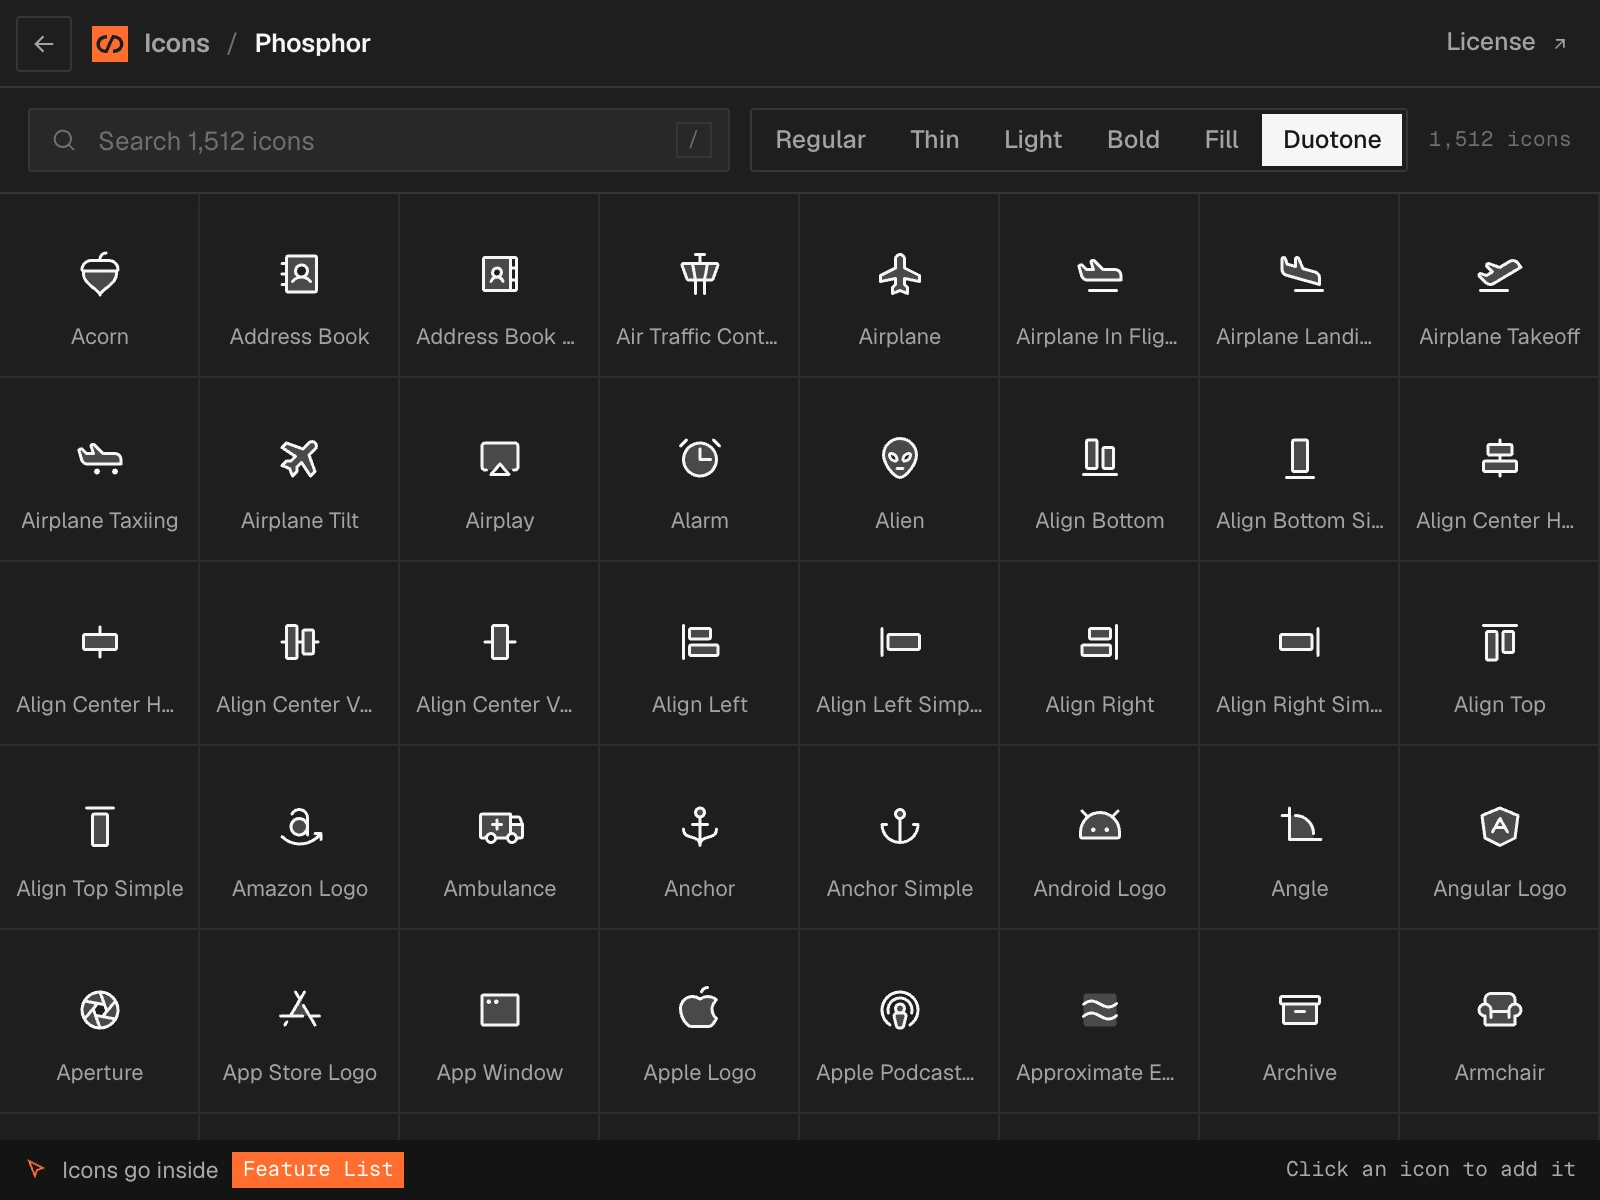1600x1200 pixels.
Task: Add the Acorn icon
Action: [100, 286]
